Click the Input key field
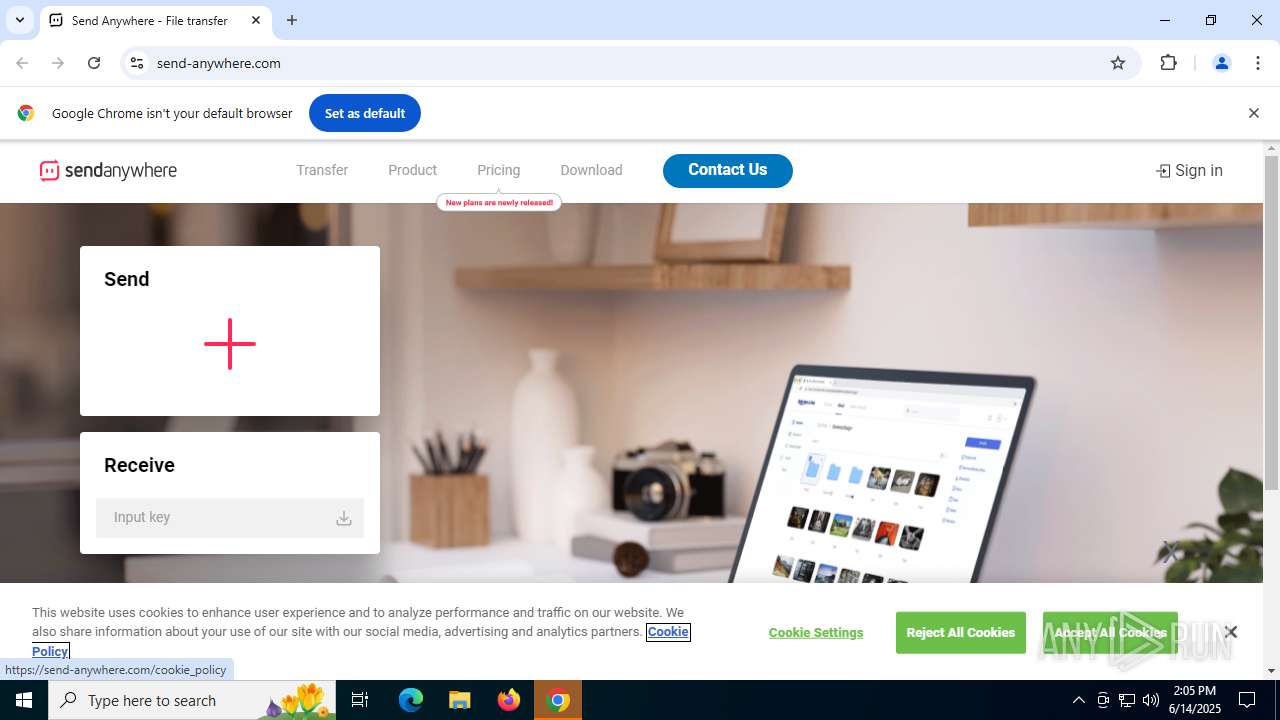Image resolution: width=1280 pixels, height=720 pixels. (x=230, y=518)
